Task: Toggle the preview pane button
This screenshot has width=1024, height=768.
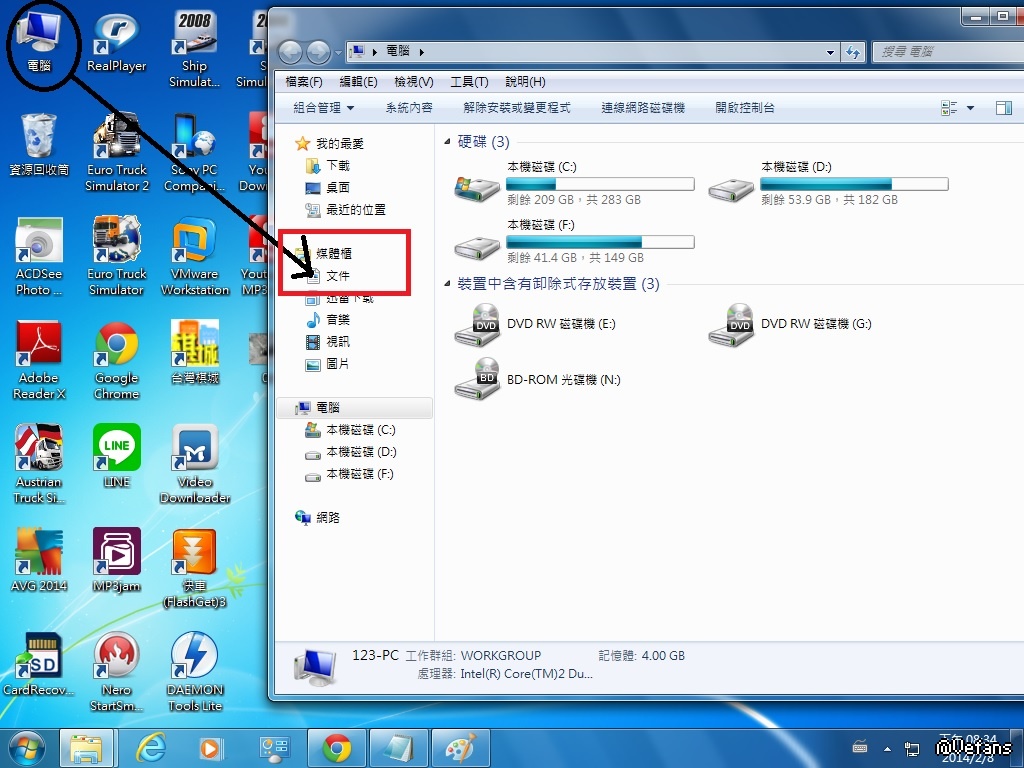Action: pyautogui.click(x=1003, y=108)
